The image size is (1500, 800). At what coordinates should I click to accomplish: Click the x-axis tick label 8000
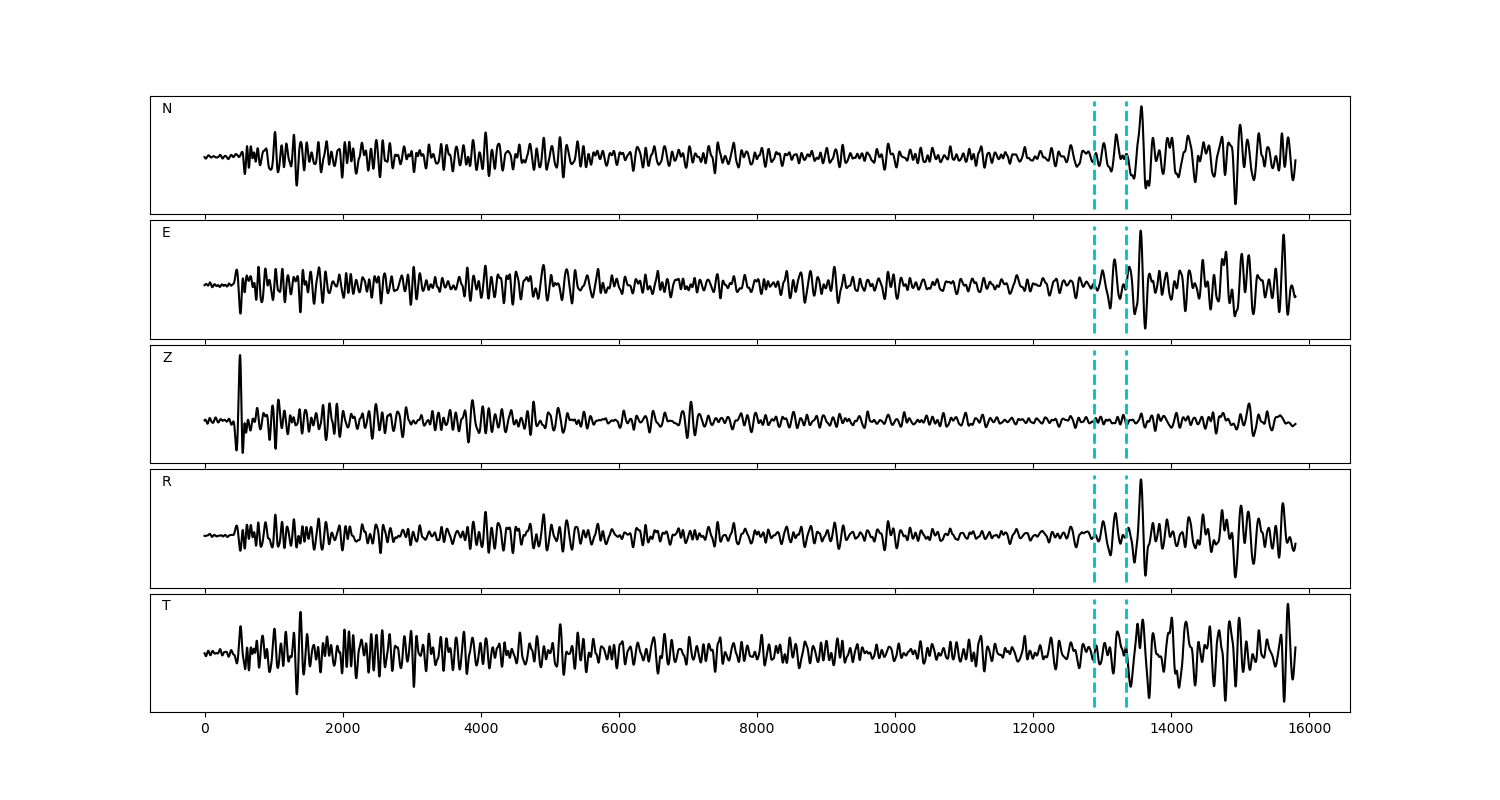(x=757, y=729)
